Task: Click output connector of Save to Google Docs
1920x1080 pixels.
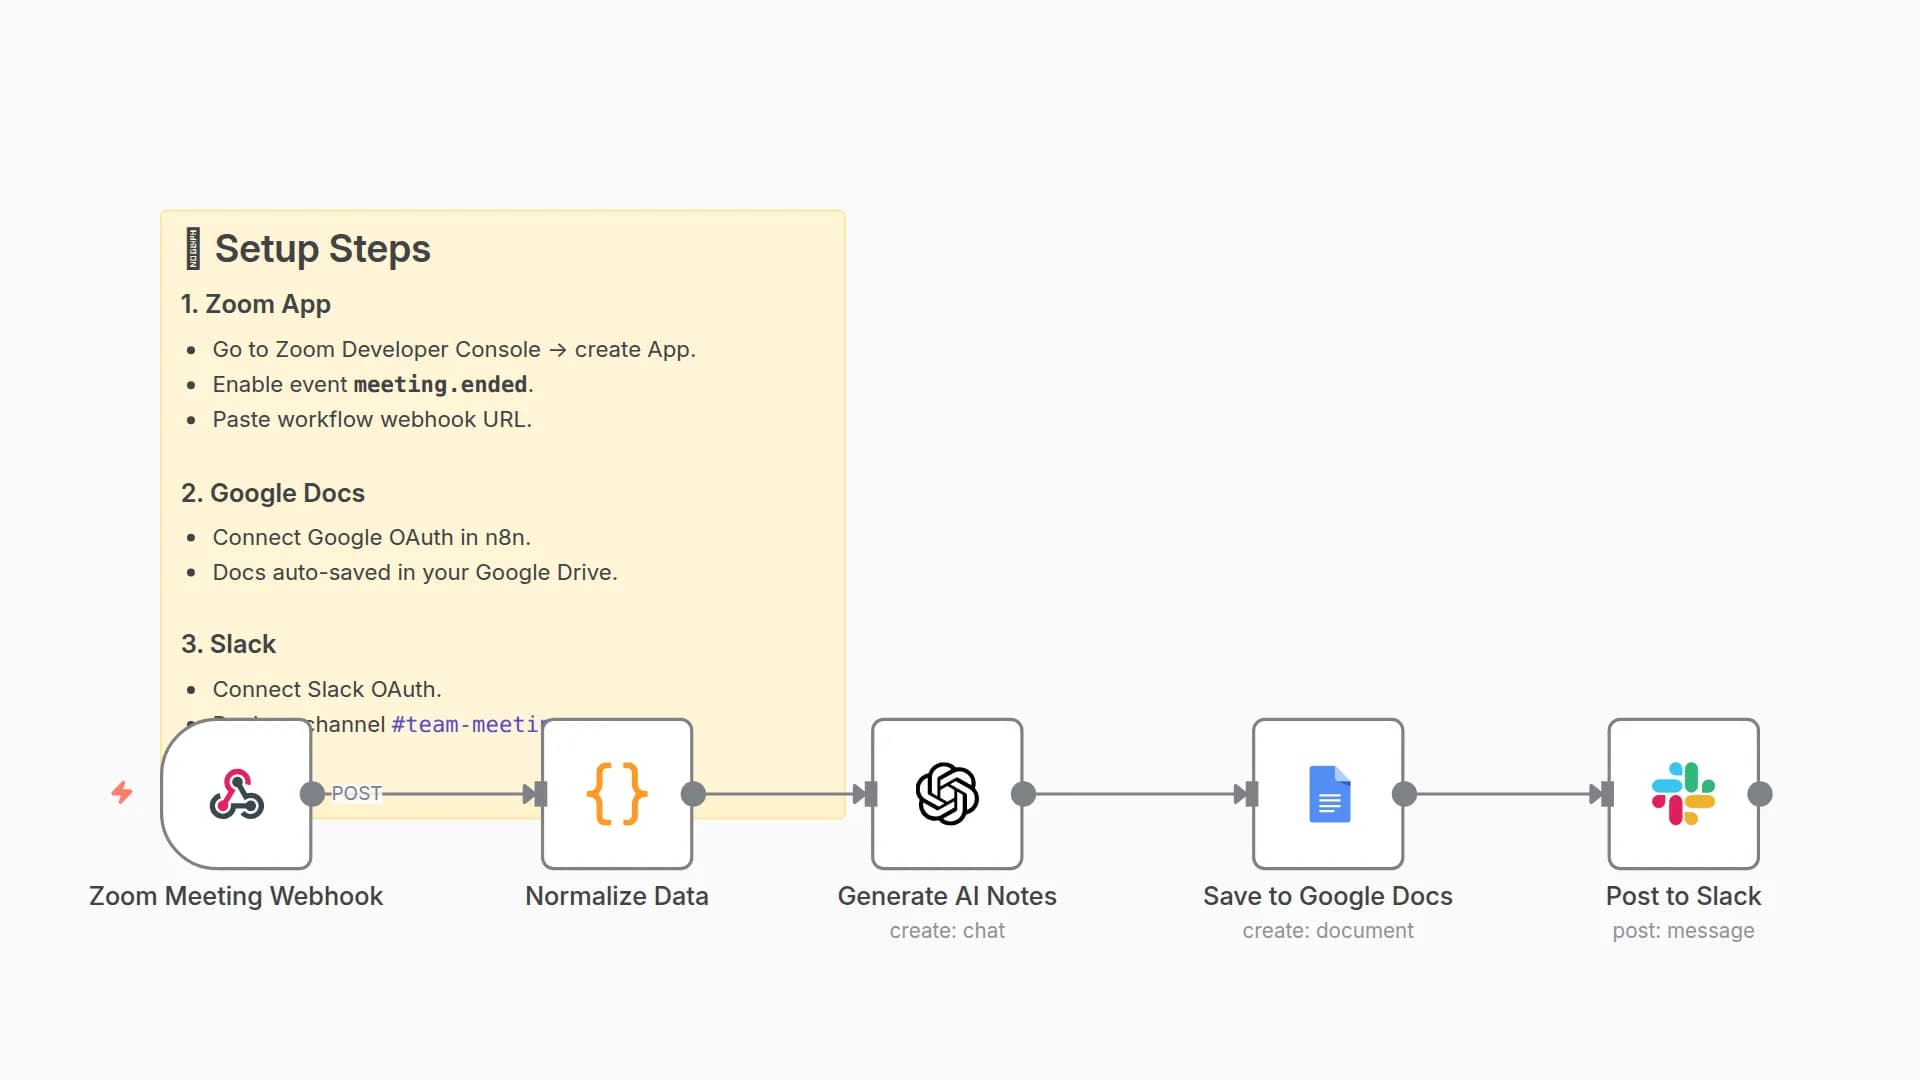Action: (x=1404, y=794)
